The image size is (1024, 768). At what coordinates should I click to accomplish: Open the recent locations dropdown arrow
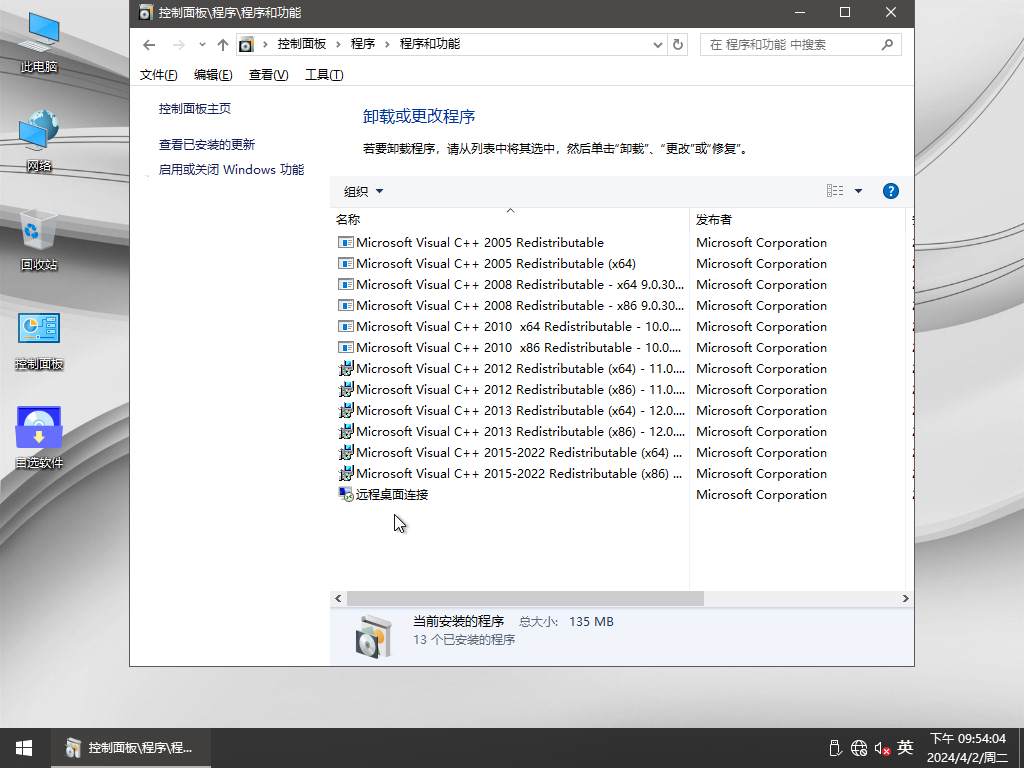[x=202, y=45]
